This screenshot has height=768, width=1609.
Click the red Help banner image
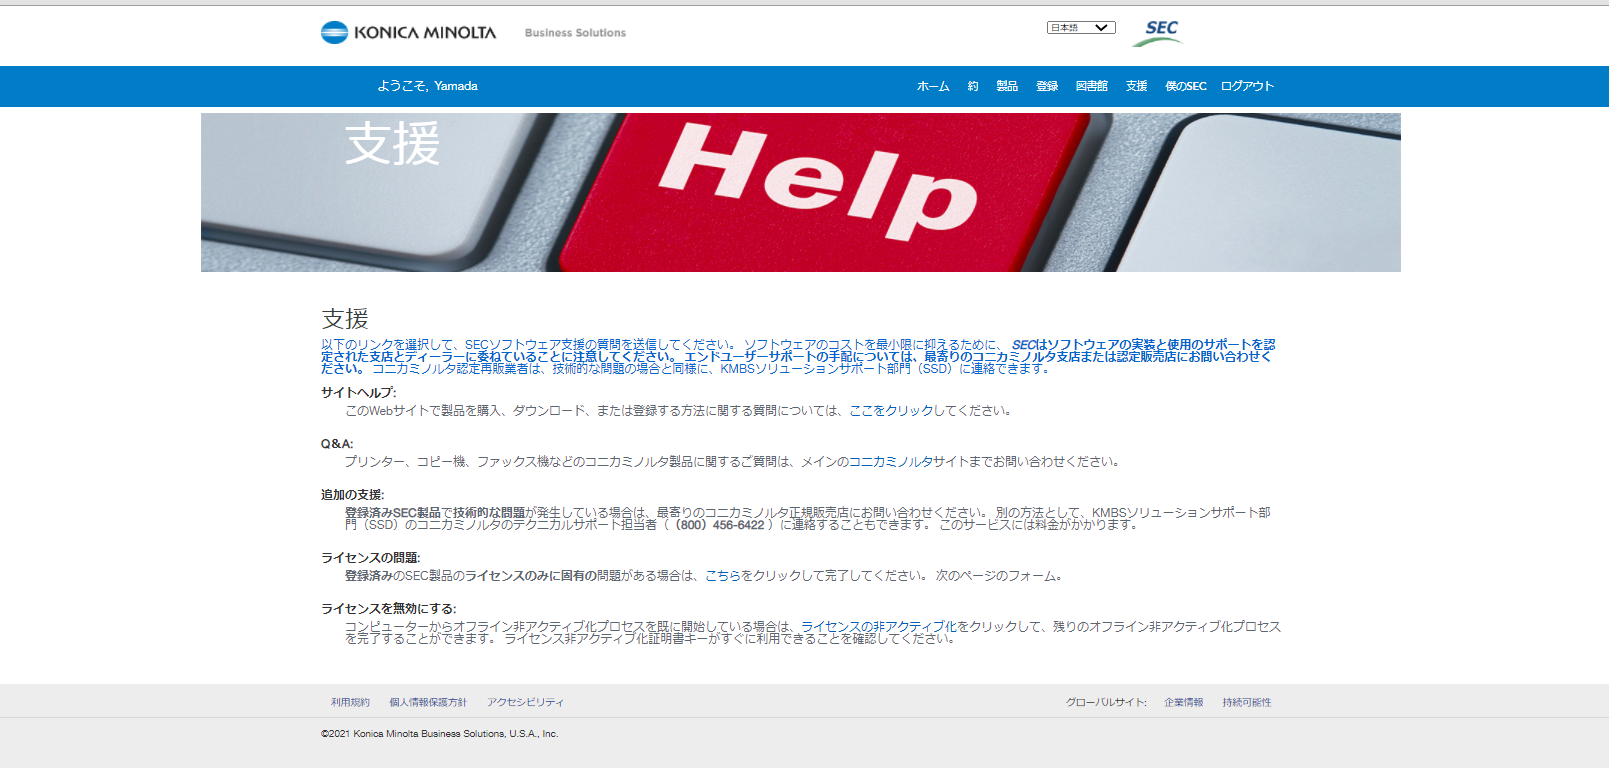click(800, 192)
